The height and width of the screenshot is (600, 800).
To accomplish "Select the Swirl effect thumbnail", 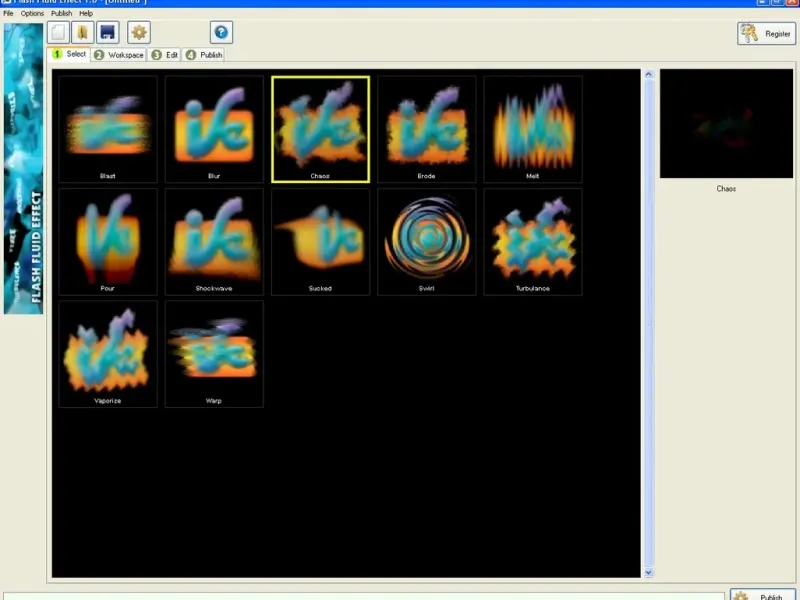I will [x=427, y=242].
